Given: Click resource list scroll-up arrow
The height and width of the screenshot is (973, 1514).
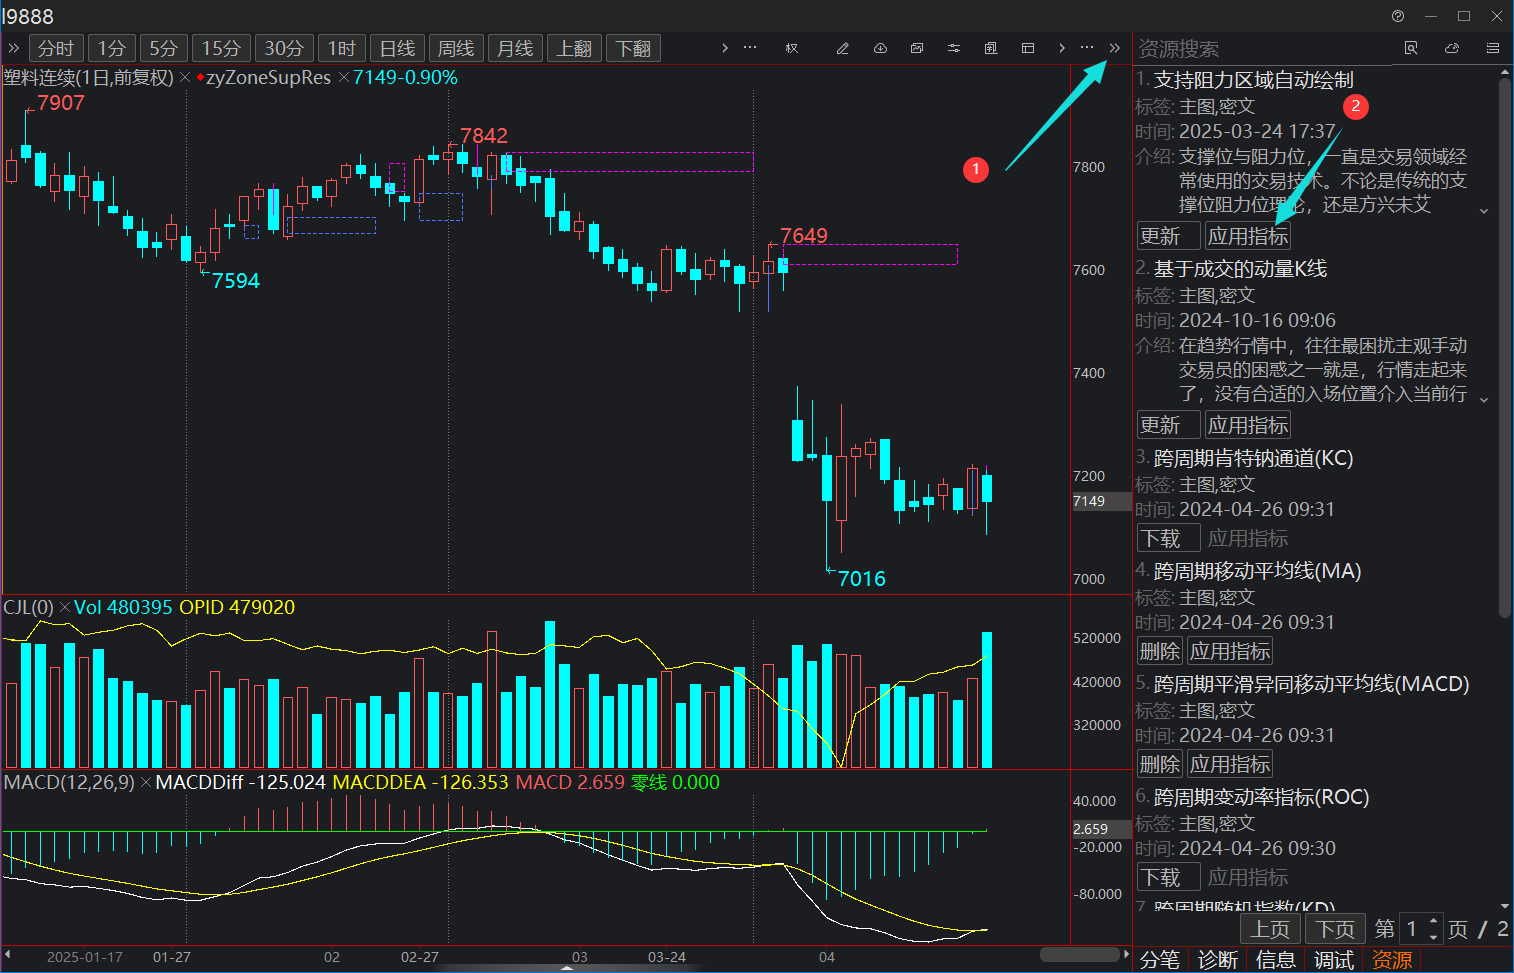Looking at the screenshot, I should [1505, 73].
